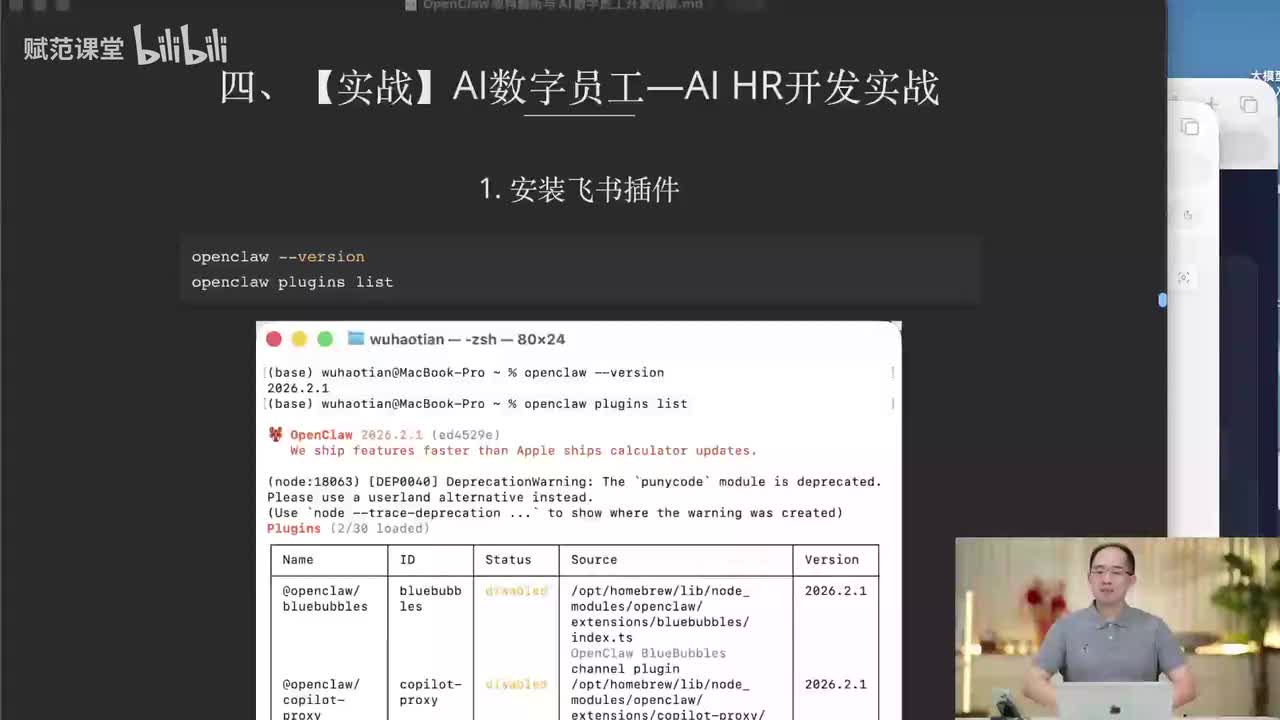Screen dimensions: 1280x720
Task: Click the code line "openclaw plugins list" in the code block
Action: [x=292, y=282]
